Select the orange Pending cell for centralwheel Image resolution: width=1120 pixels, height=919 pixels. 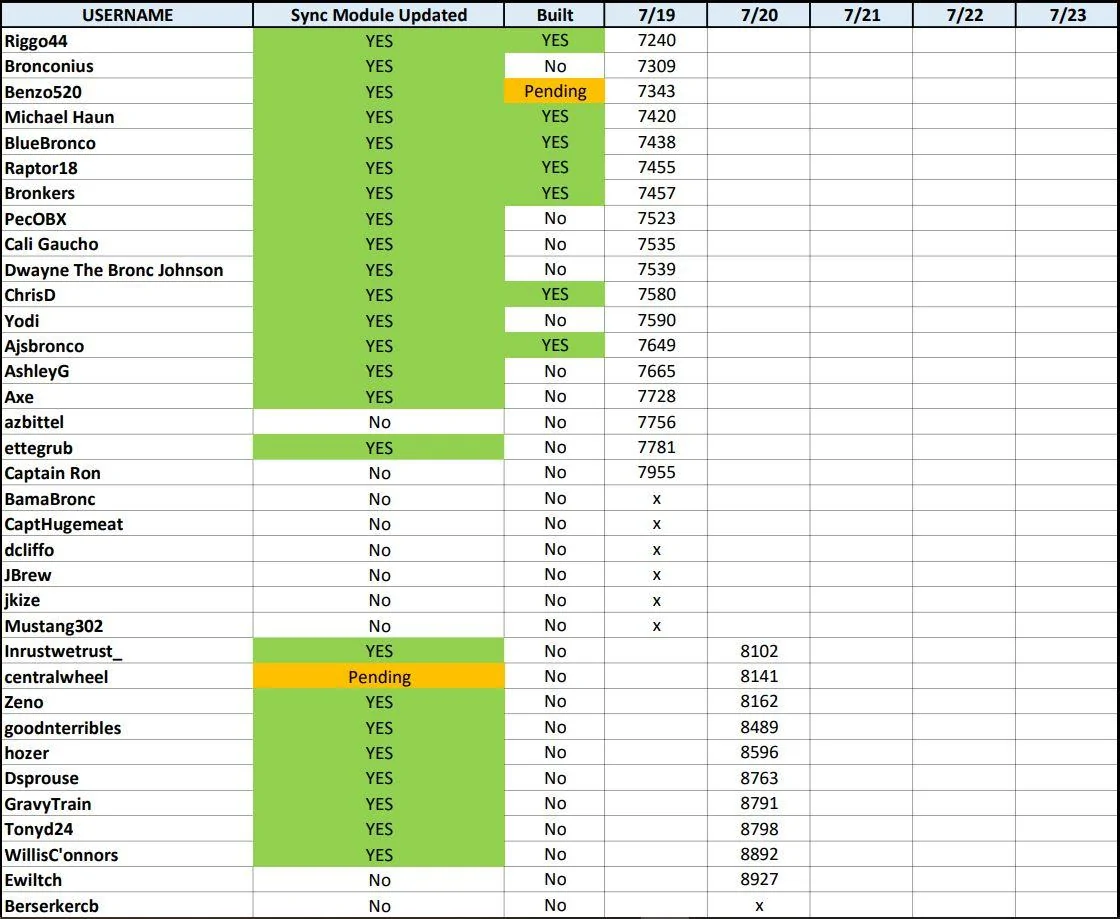pyautogui.click(x=379, y=676)
